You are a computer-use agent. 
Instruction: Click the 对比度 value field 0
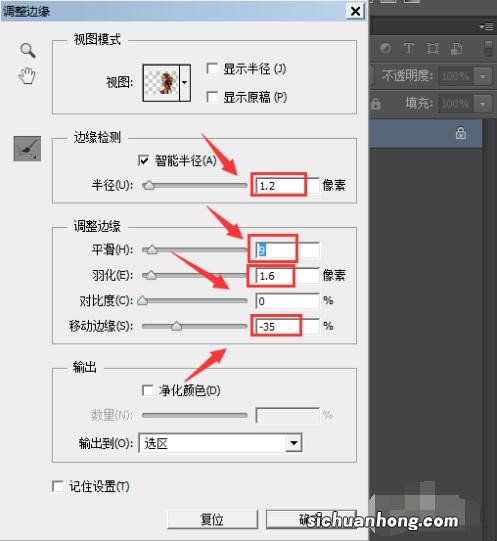(x=288, y=301)
